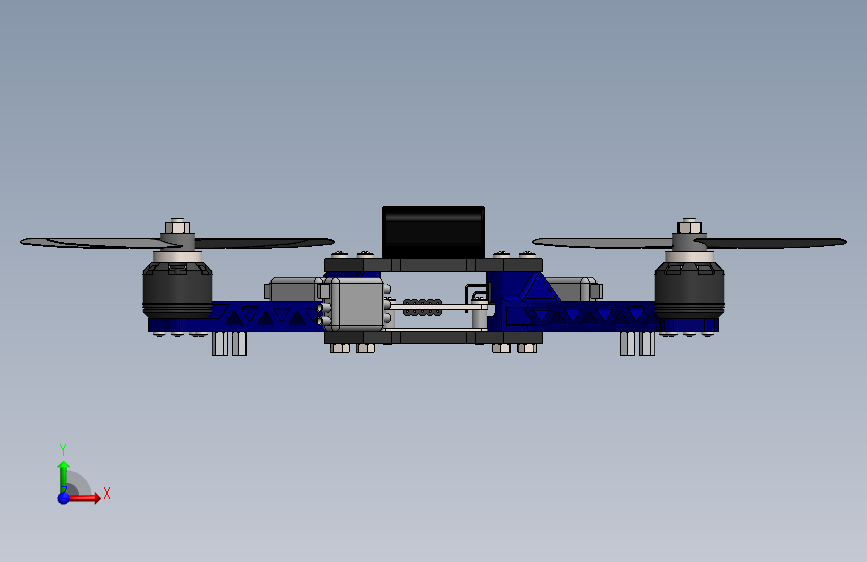The image size is (867, 562).
Task: Select the black pin header in center gap
Action: pos(422,308)
